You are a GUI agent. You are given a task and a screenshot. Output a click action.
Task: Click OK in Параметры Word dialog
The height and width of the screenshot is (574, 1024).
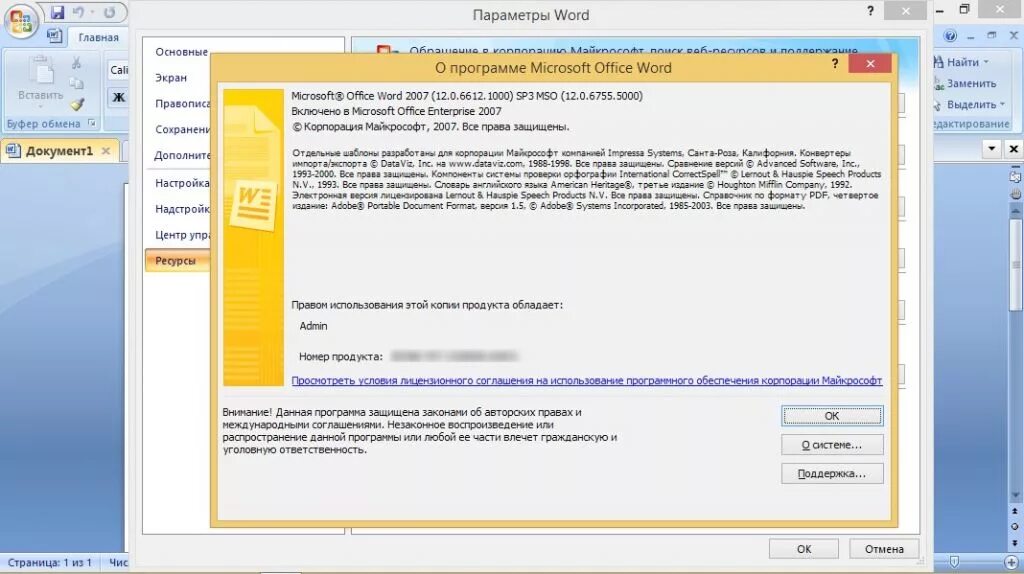tap(804, 549)
